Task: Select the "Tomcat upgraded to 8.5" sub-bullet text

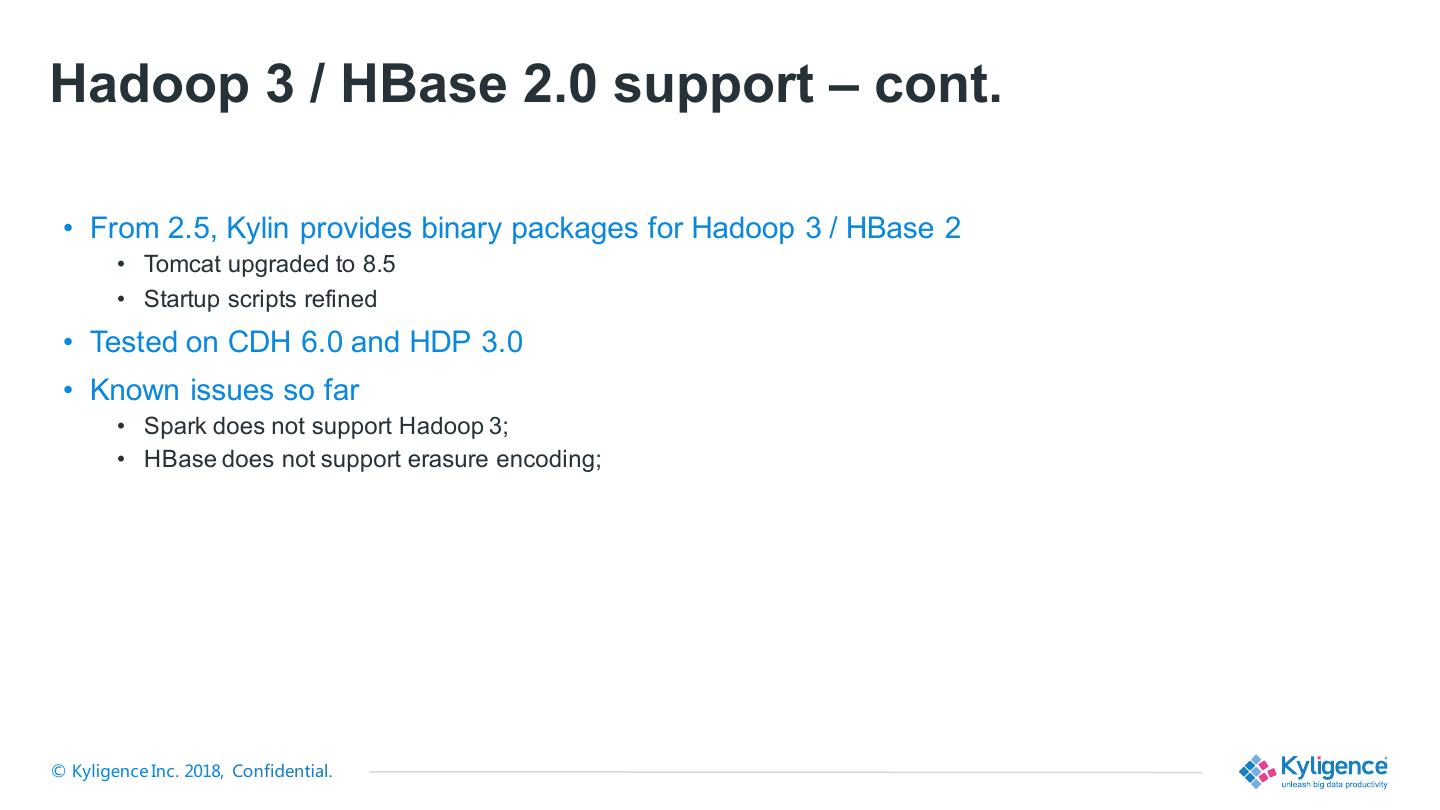Action: (269, 264)
